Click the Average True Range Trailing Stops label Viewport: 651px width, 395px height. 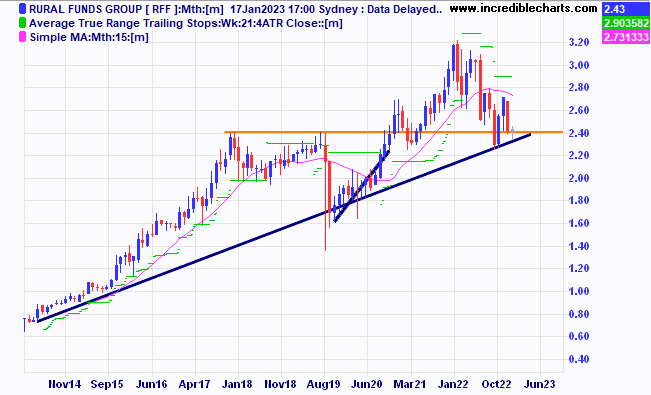point(186,23)
